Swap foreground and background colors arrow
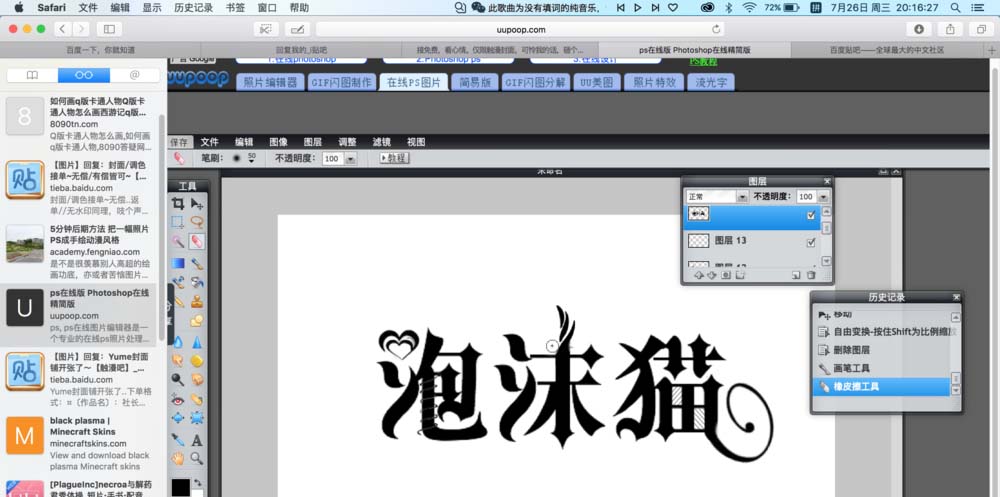This screenshot has height=497, width=1000. (x=198, y=483)
